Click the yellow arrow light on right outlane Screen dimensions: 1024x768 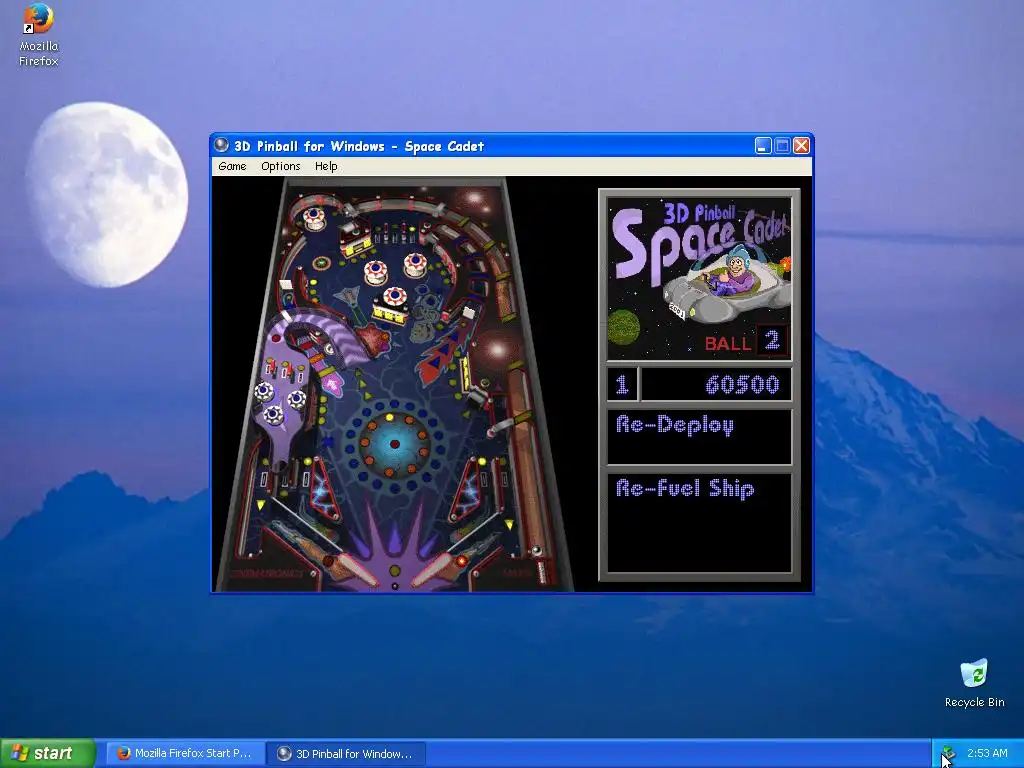click(x=509, y=524)
